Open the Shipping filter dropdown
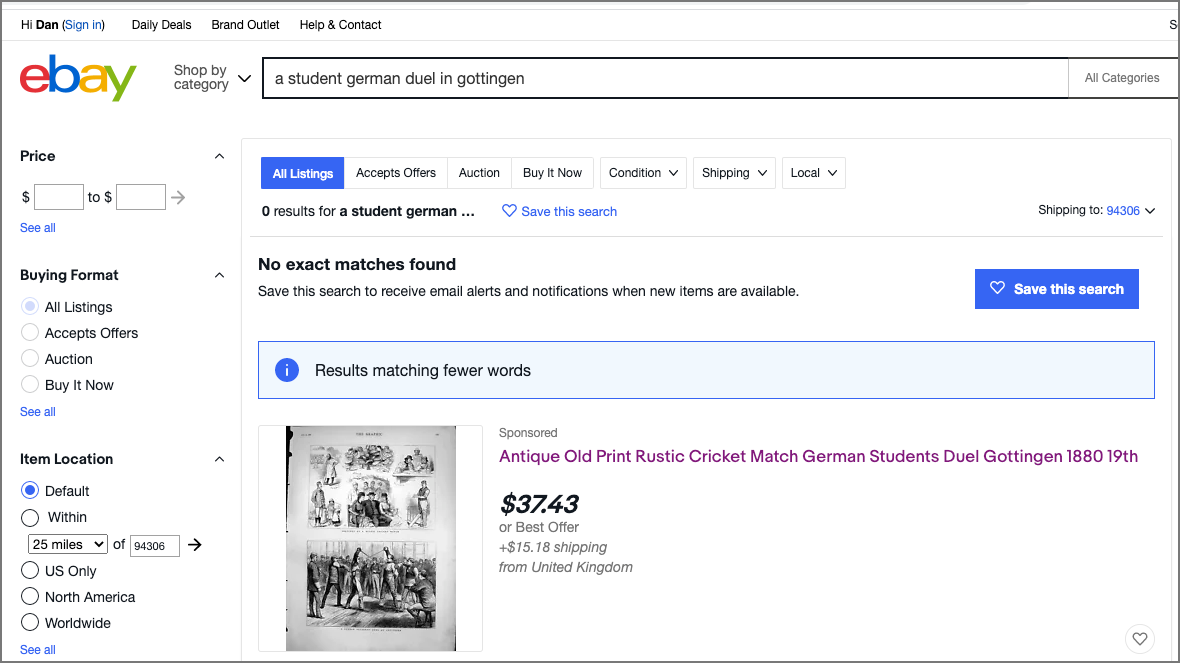Viewport: 1180px width, 663px height. [736, 173]
